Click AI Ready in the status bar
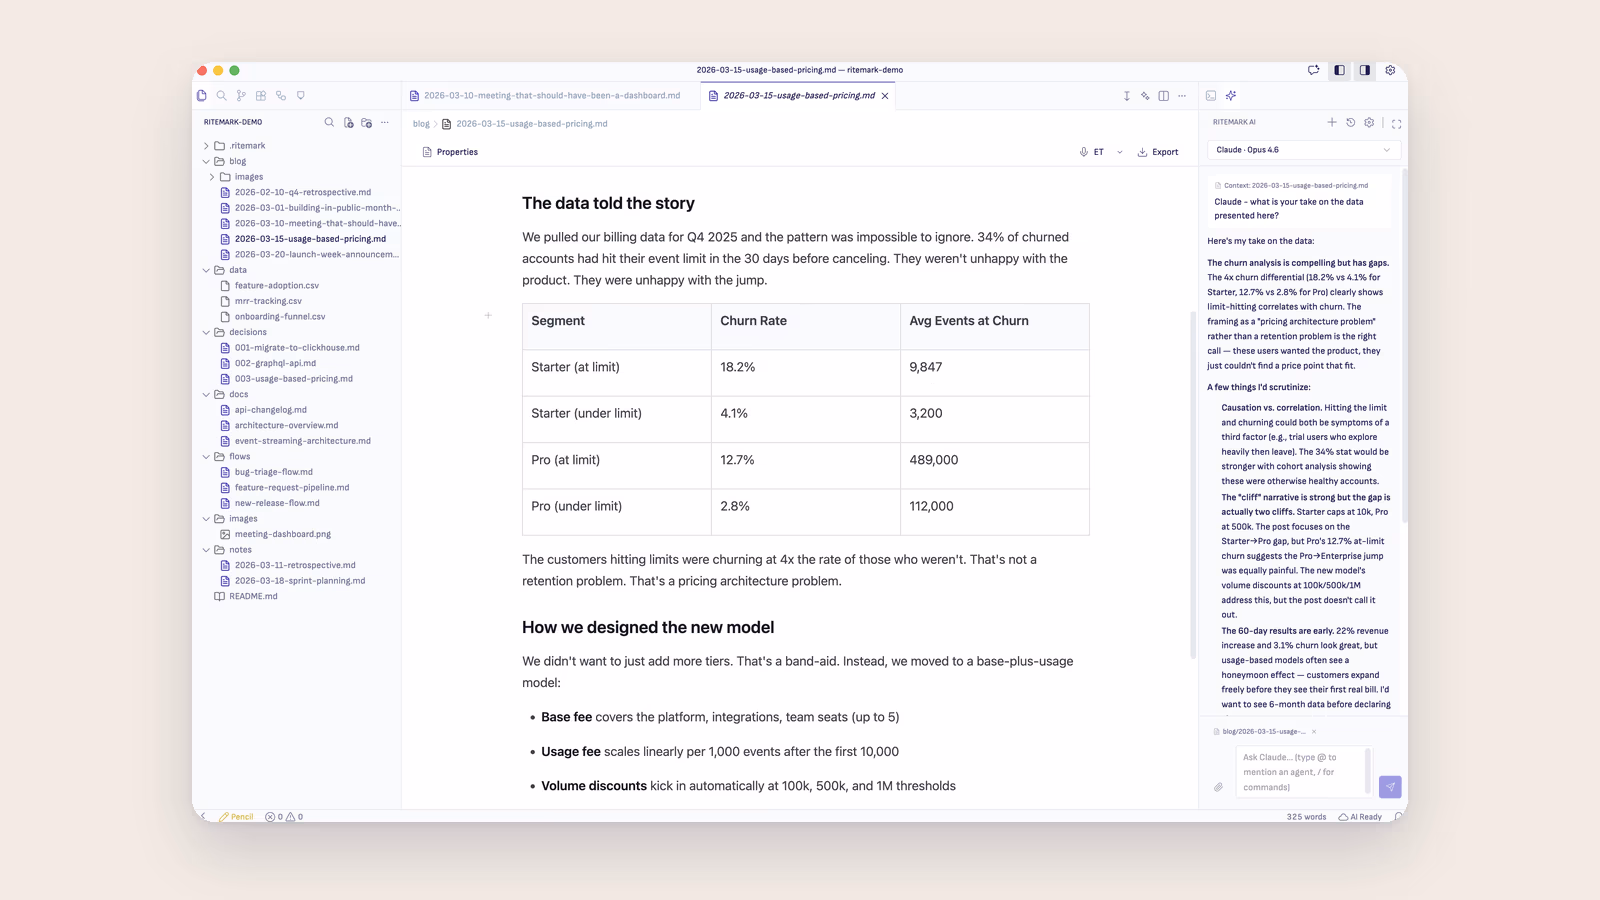The width and height of the screenshot is (1600, 900). click(x=1360, y=817)
